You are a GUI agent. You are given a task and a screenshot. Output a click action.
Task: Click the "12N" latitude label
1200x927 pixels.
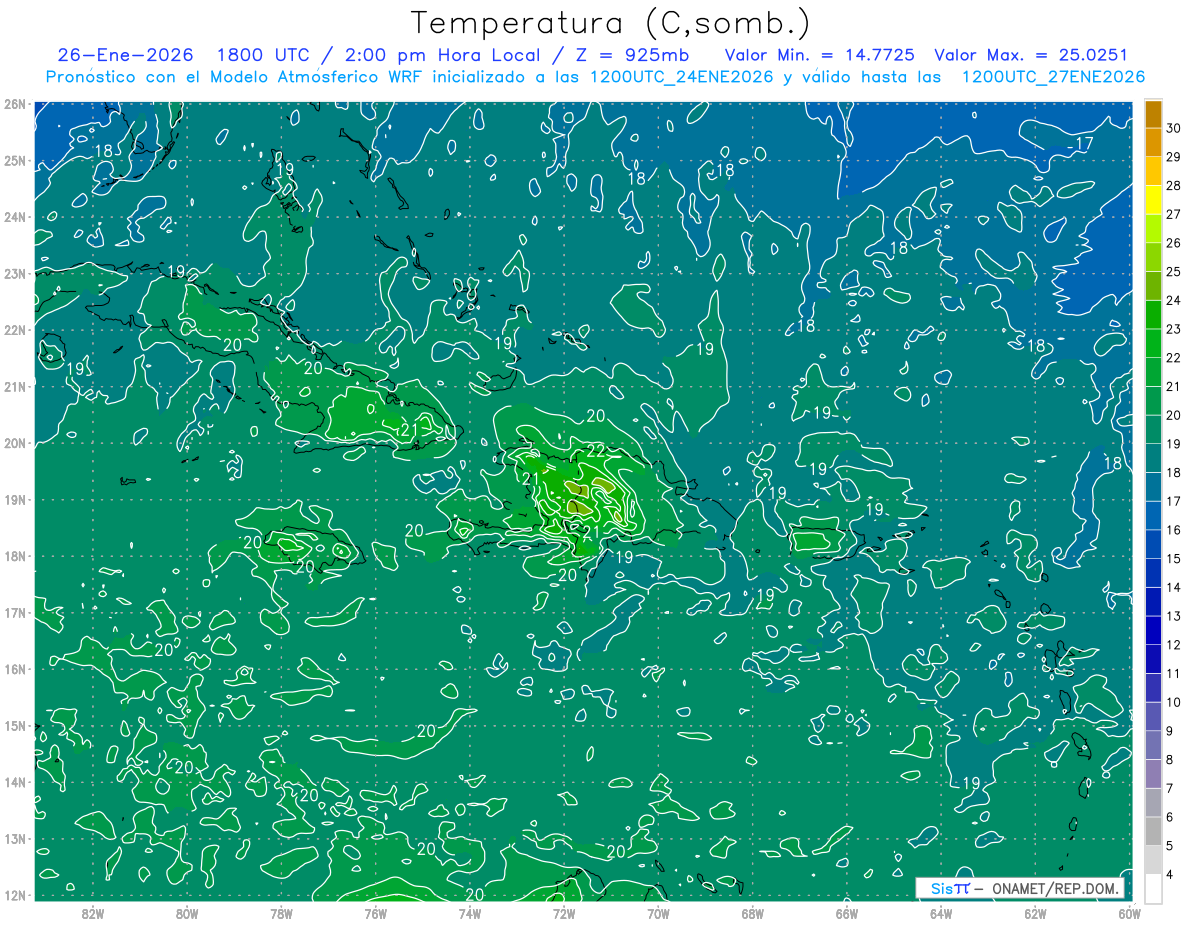click(x=14, y=895)
